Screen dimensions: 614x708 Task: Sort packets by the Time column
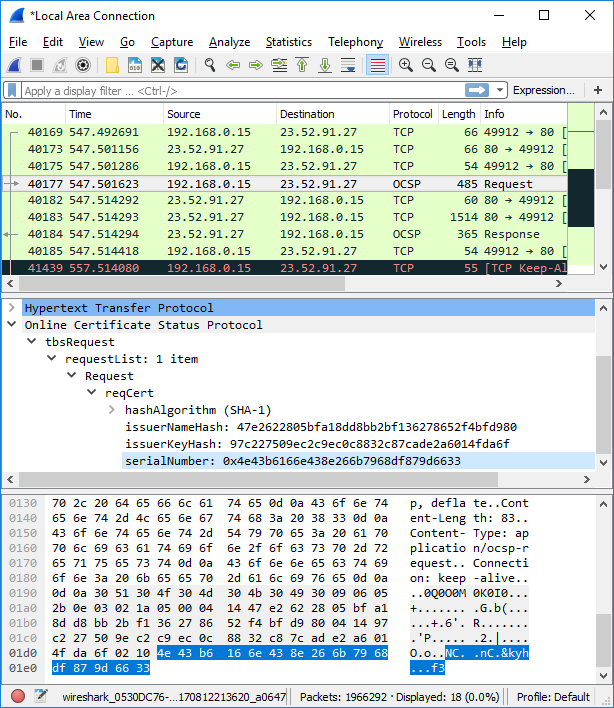pos(115,114)
